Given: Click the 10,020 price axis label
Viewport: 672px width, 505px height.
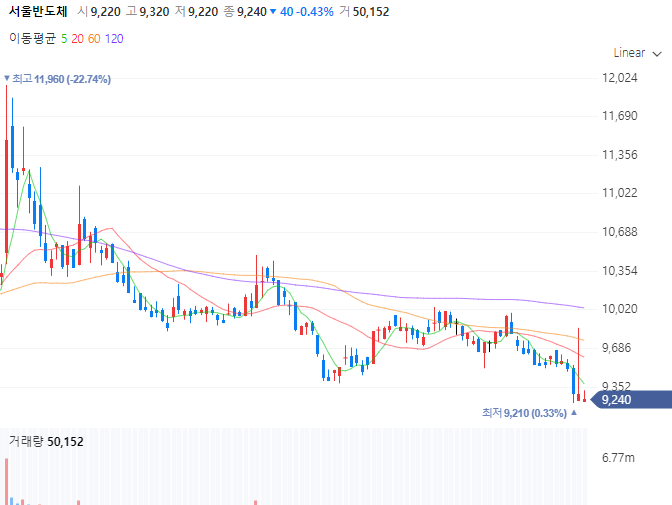Looking at the screenshot, I should click(x=620, y=309).
